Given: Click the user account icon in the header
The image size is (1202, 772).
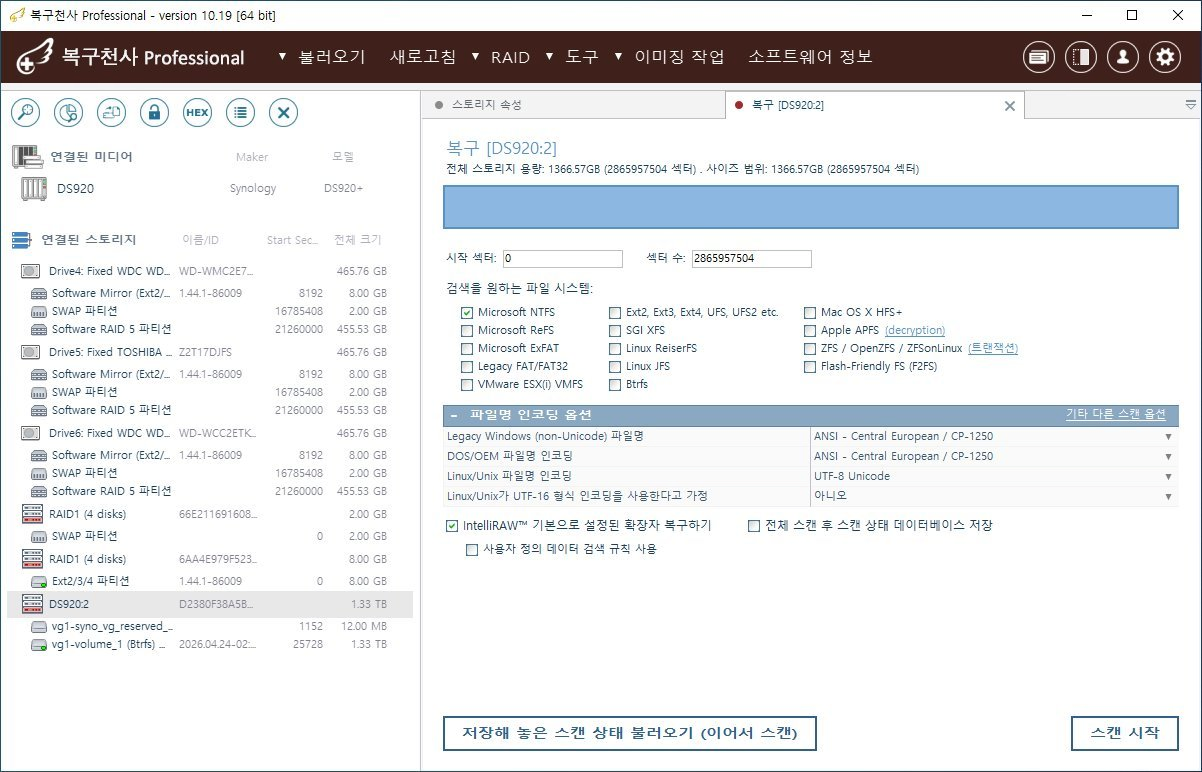Looking at the screenshot, I should tap(1123, 57).
